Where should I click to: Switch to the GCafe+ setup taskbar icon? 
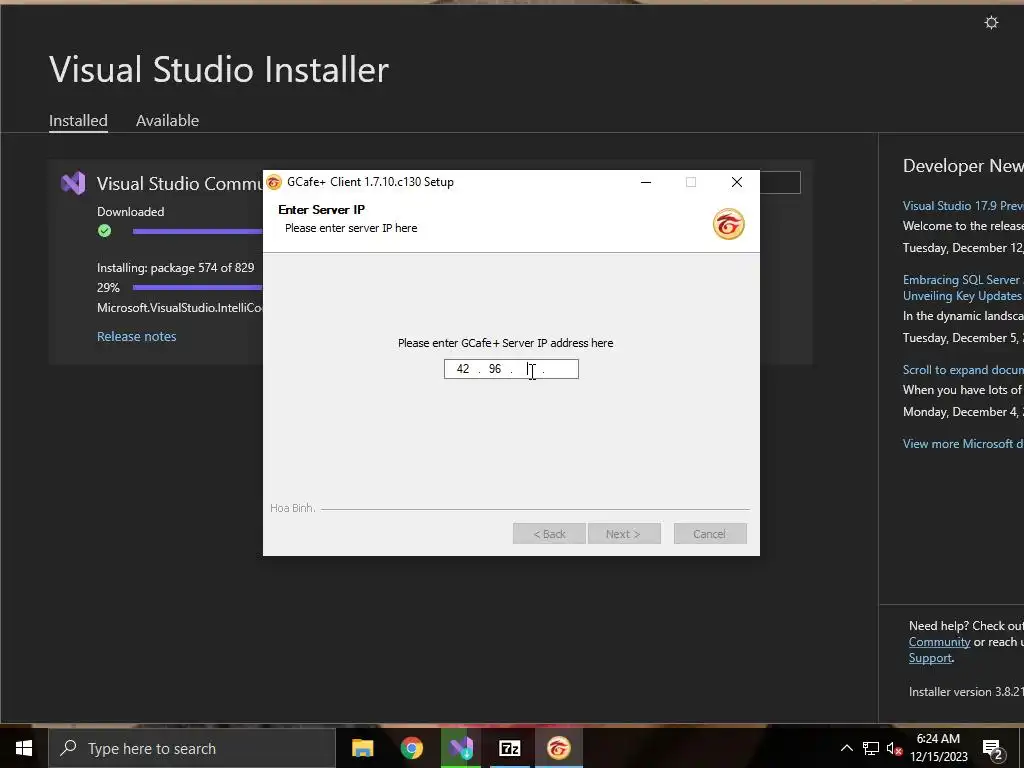tap(558, 748)
